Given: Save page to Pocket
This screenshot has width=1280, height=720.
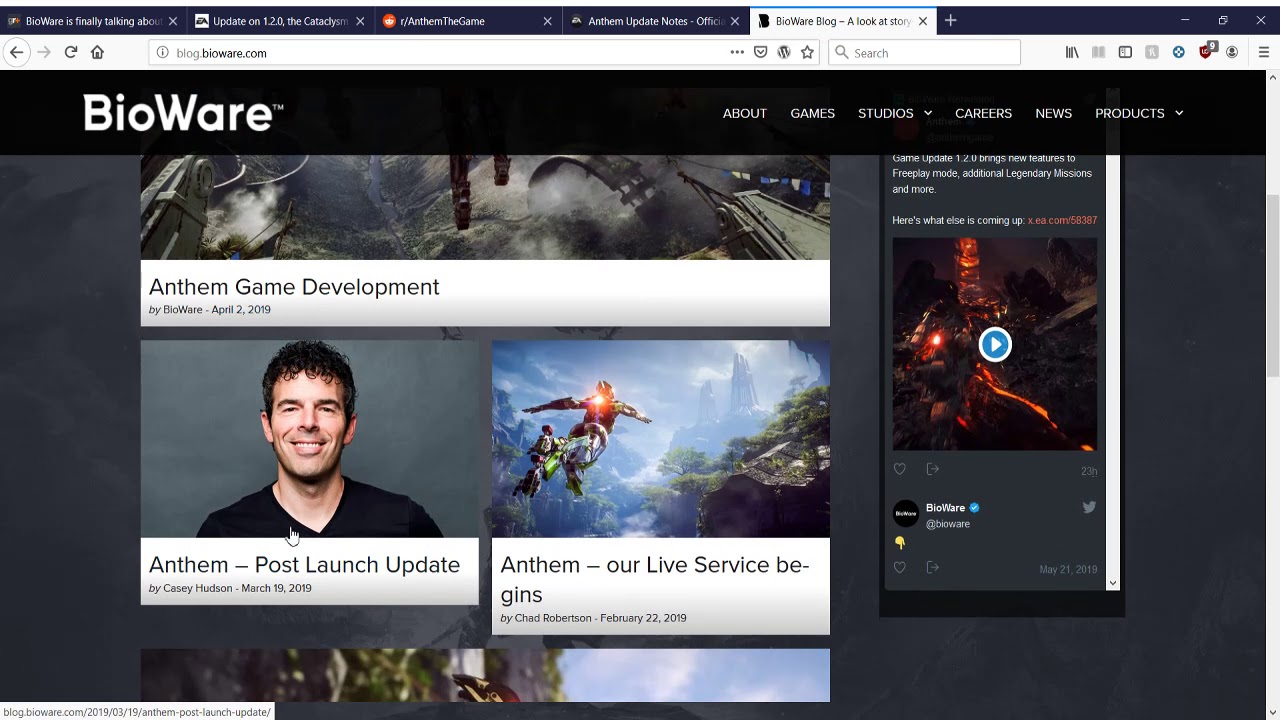Looking at the screenshot, I should (x=760, y=52).
